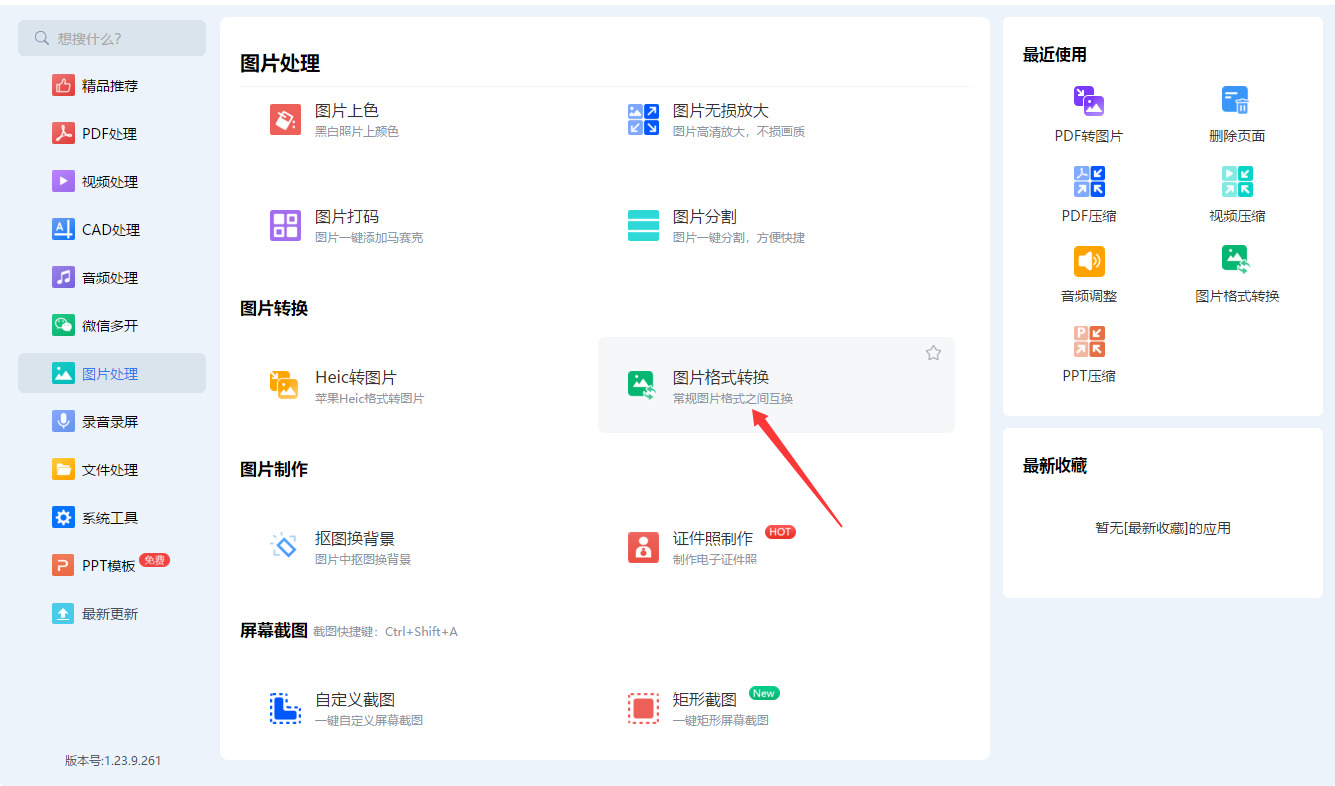This screenshot has height=786, width=1335.
Task: Click the 图片打码 title text
Action: [347, 217]
